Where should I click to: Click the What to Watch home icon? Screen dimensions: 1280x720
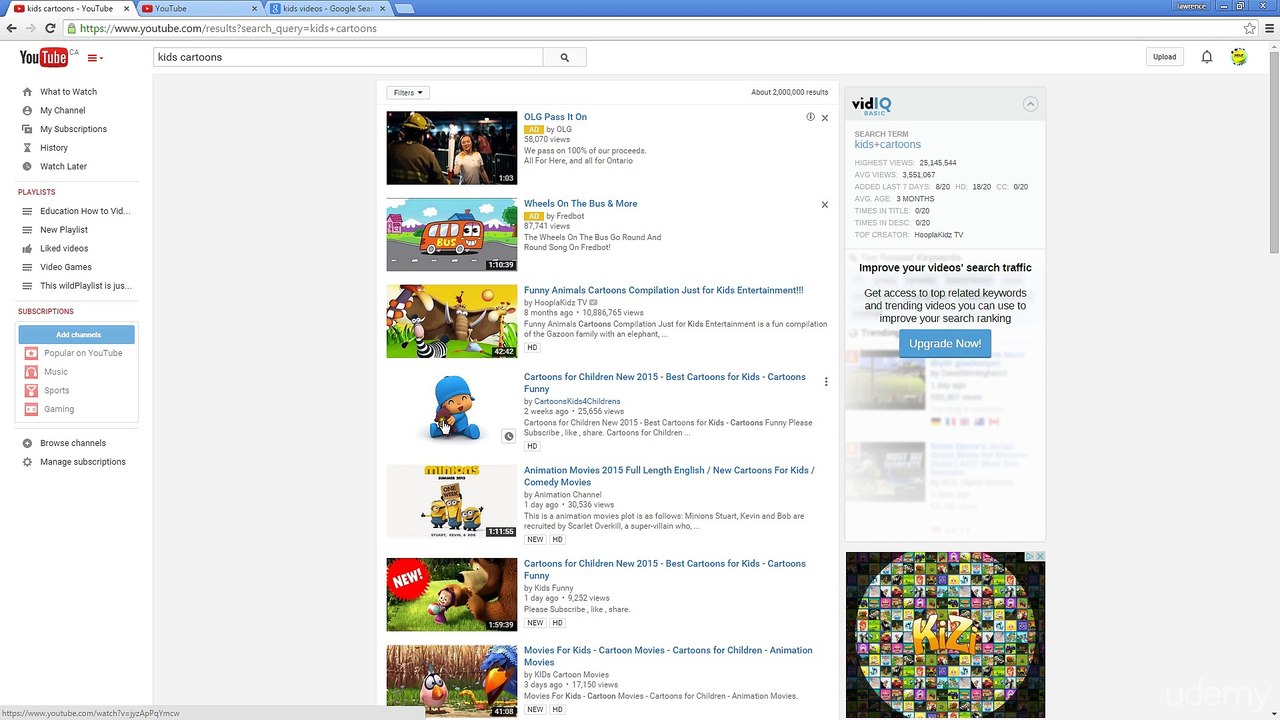click(x=27, y=92)
